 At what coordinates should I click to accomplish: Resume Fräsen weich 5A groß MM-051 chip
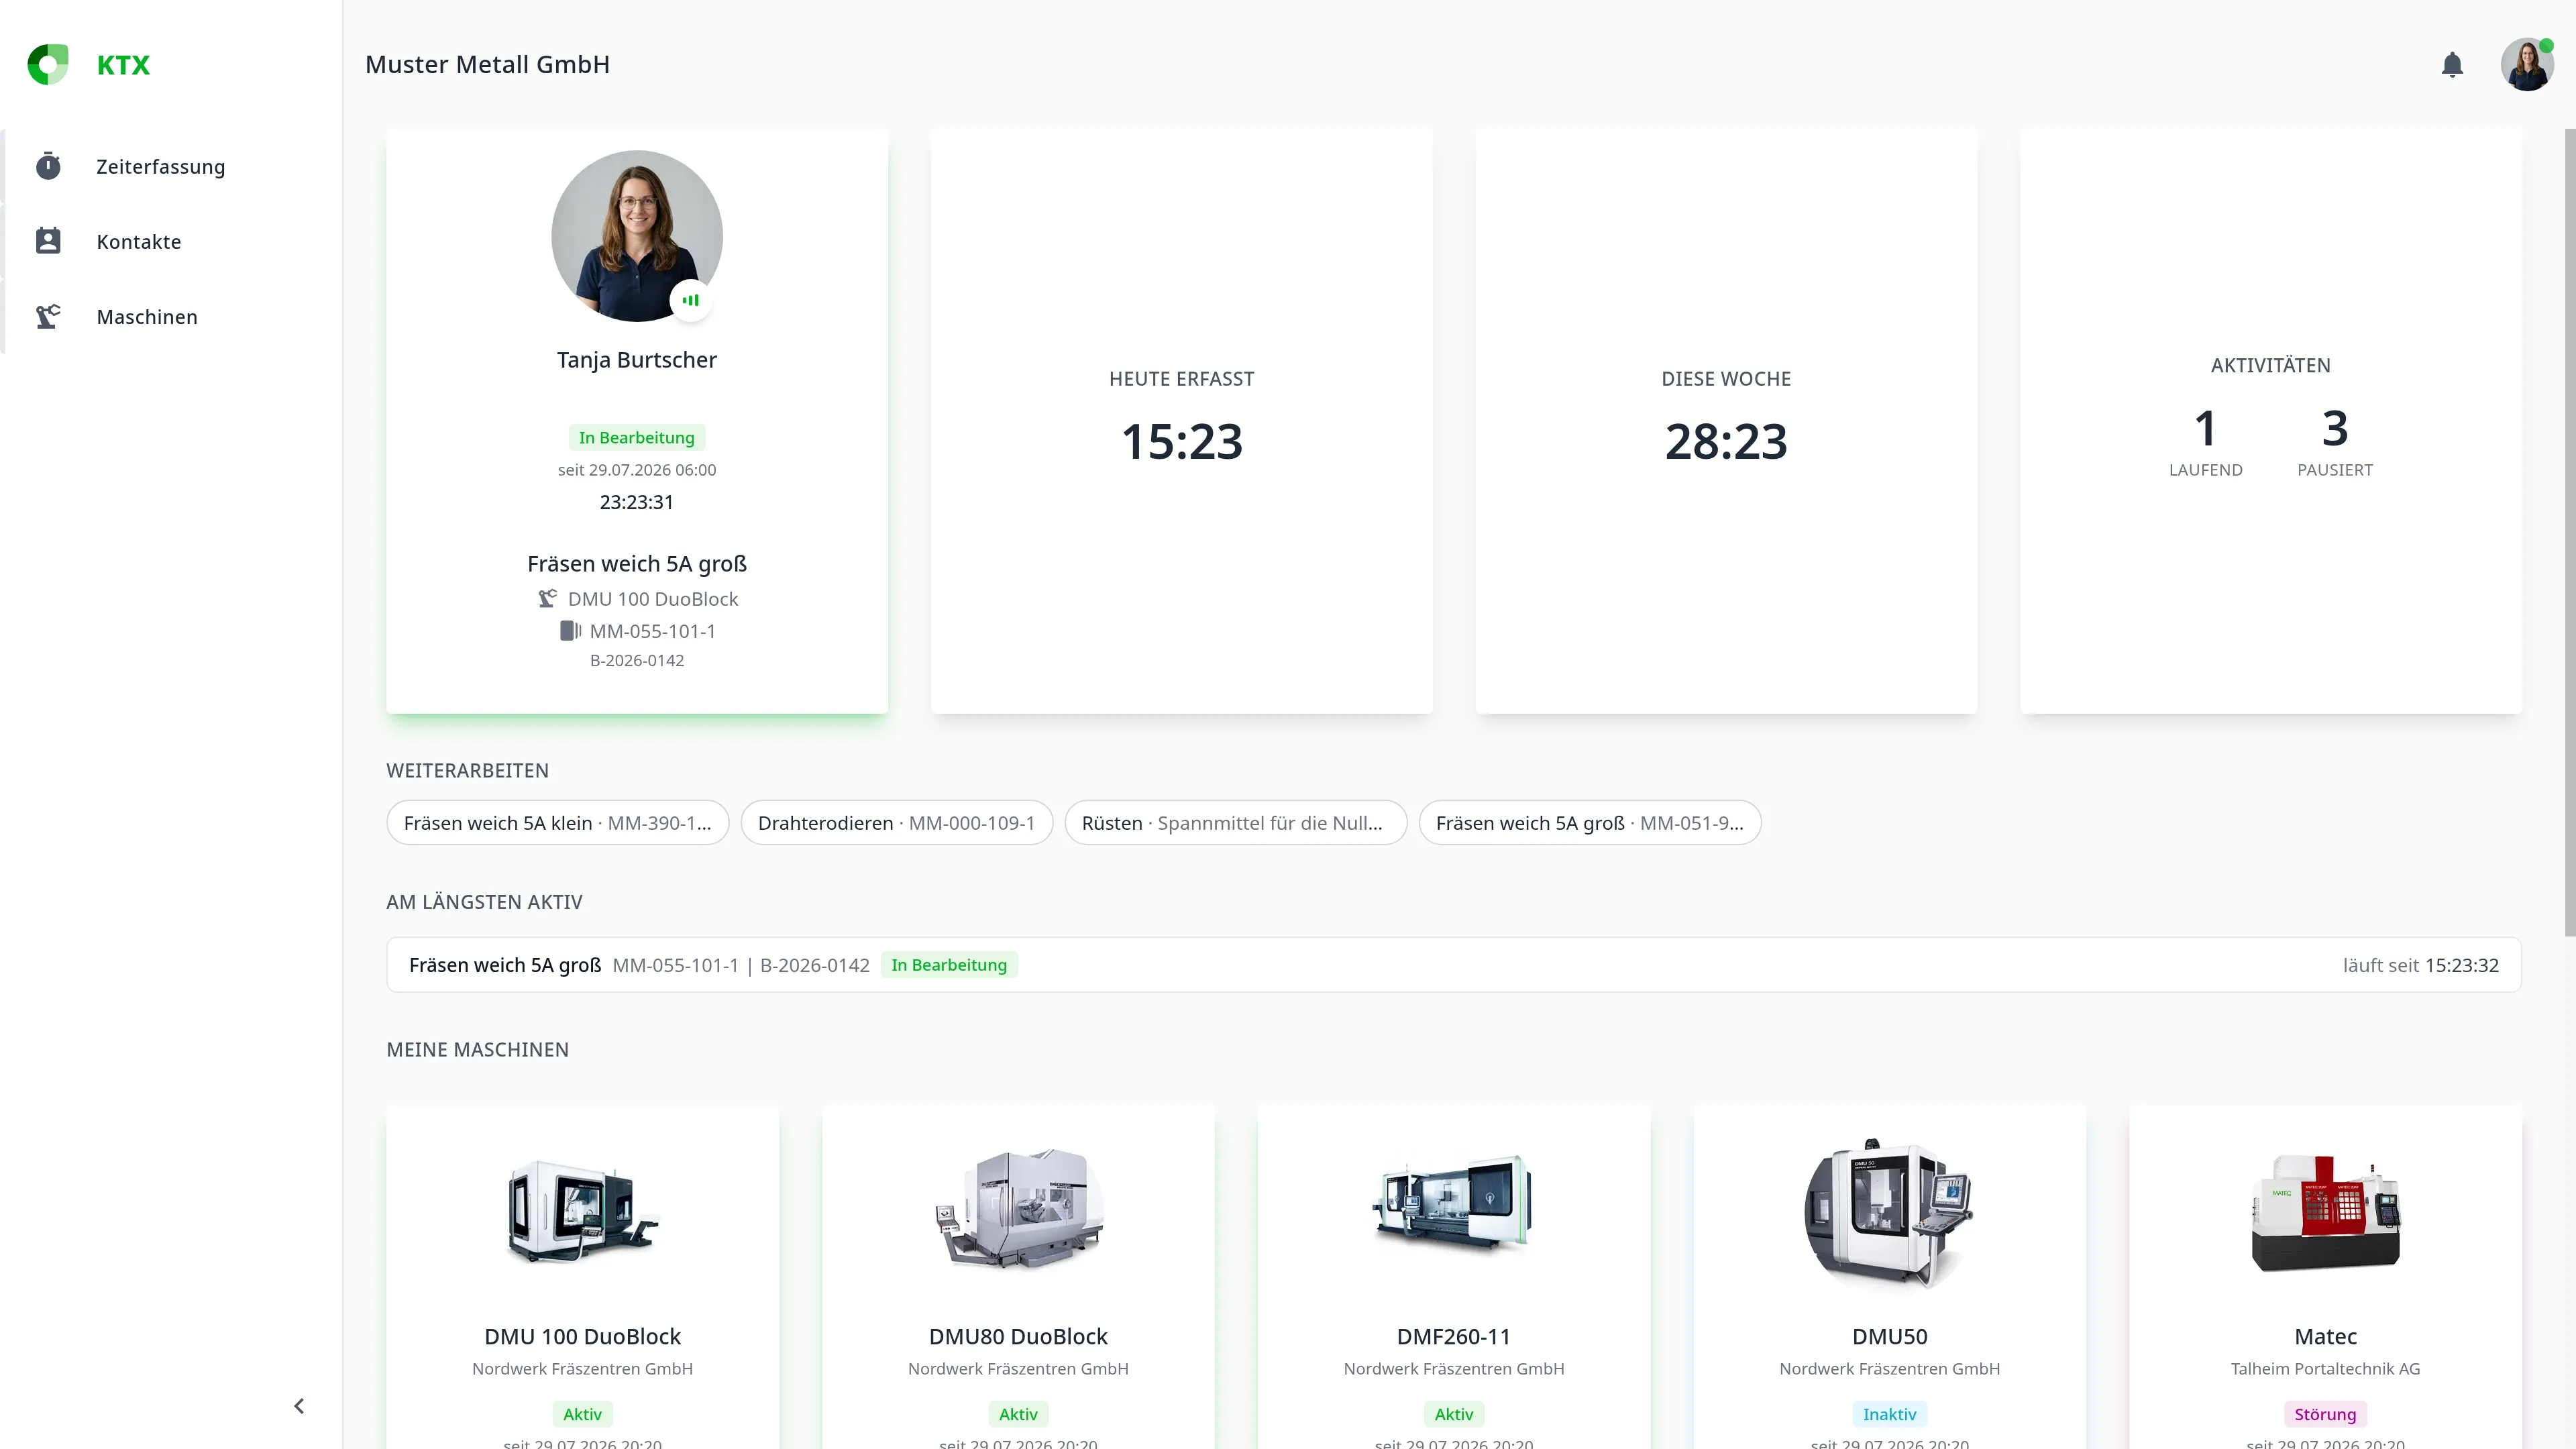click(x=1589, y=823)
